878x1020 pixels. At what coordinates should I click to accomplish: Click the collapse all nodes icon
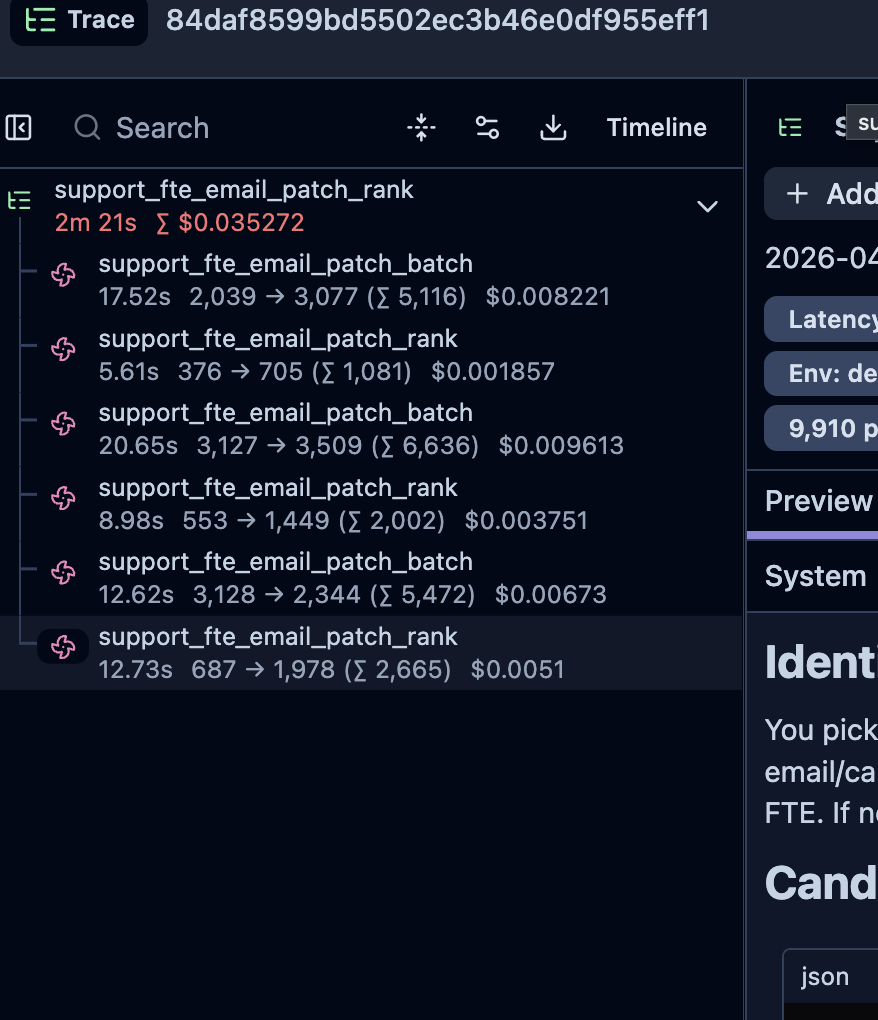pyautogui.click(x=421, y=128)
